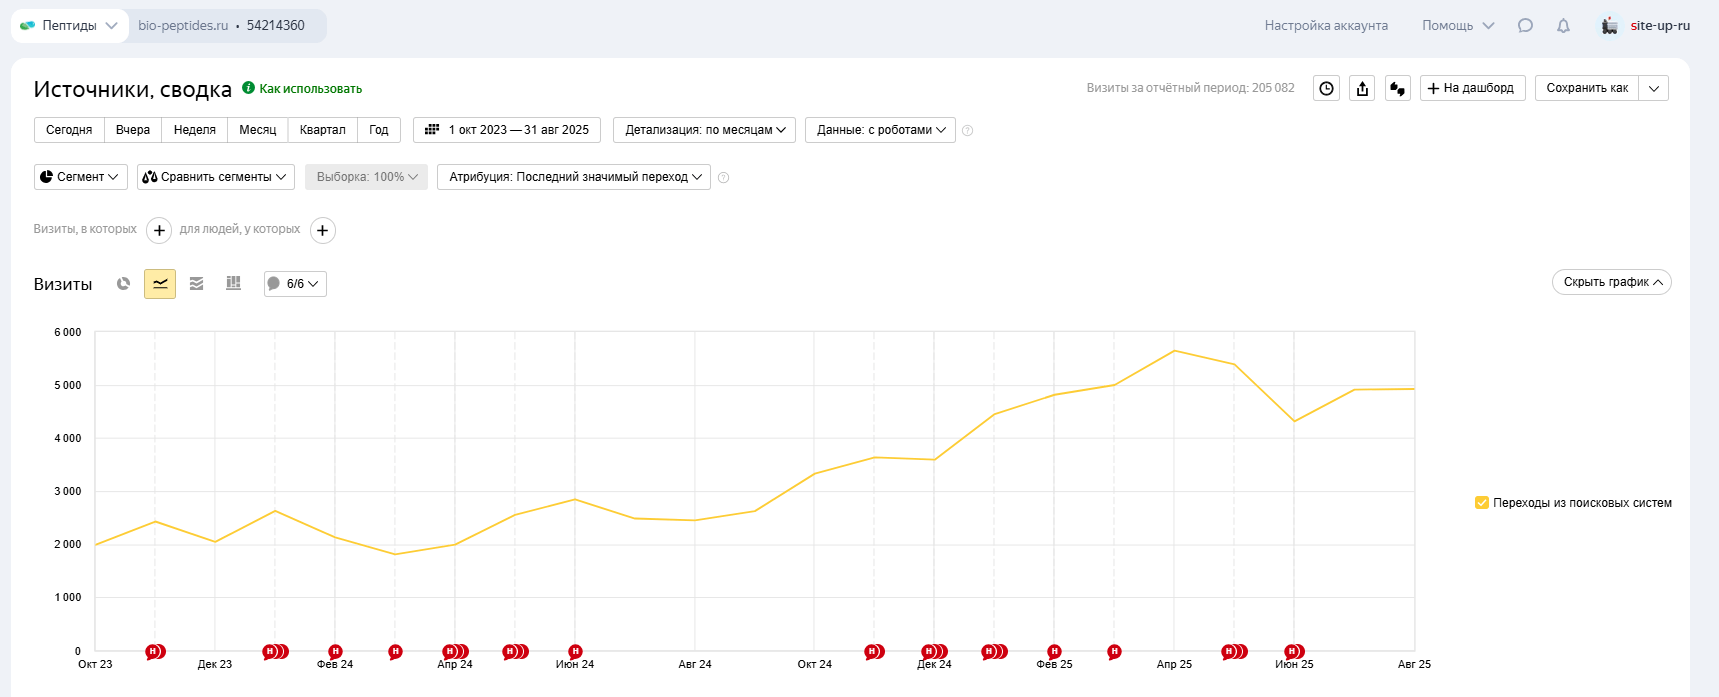
Task: Open "Данные: с роботами" dropdown
Action: (880, 130)
